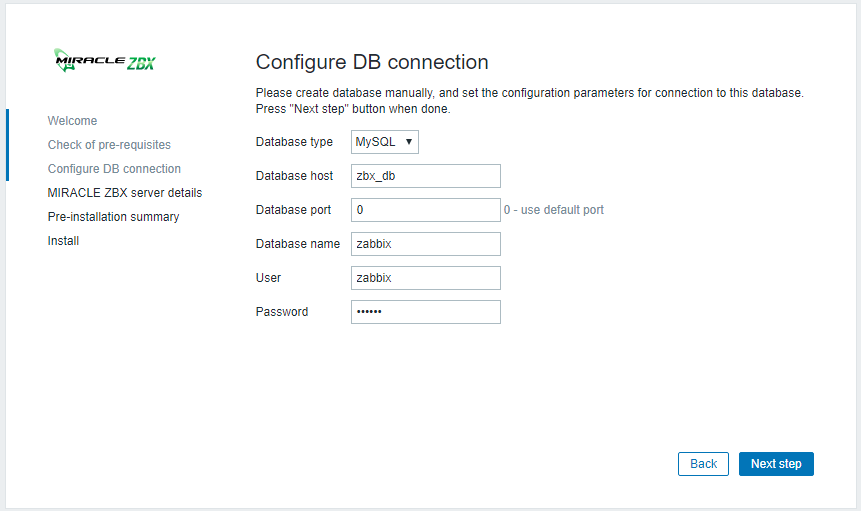Select the Install step in sidebar
The height and width of the screenshot is (511, 861).
pos(63,241)
